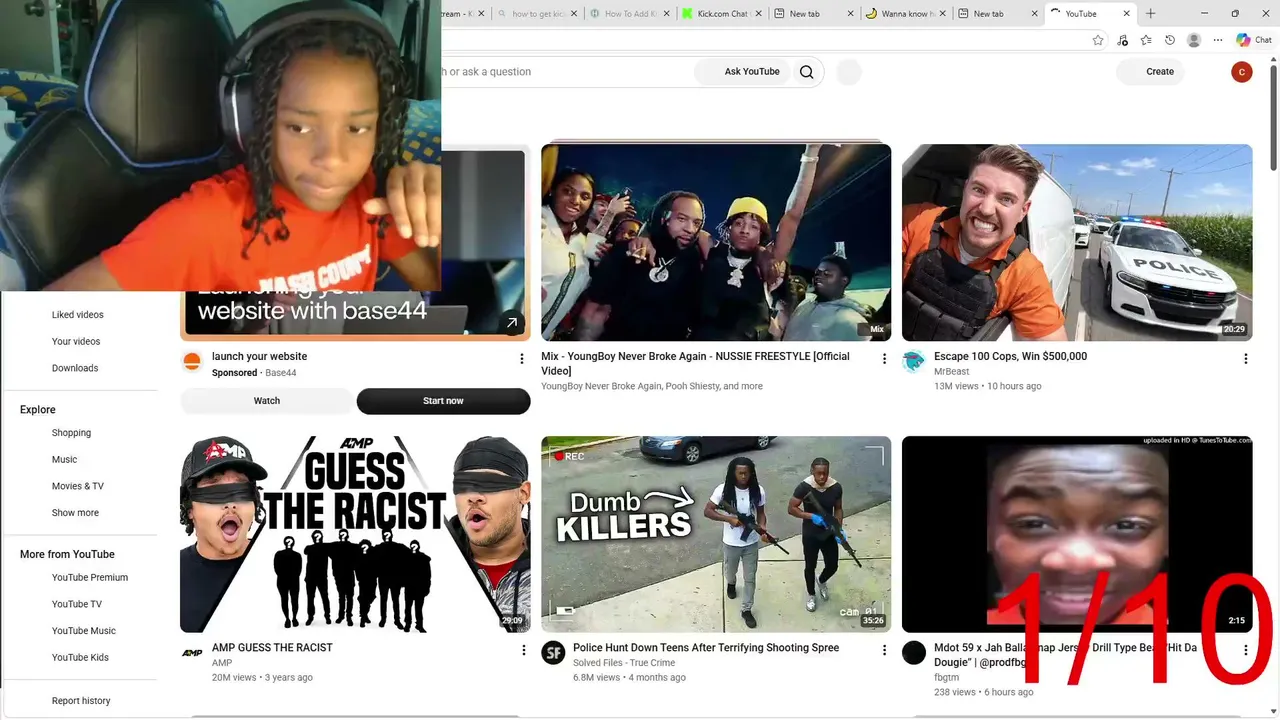This screenshot has width=1280, height=720.
Task: Click the Start now ad button
Action: tap(443, 401)
